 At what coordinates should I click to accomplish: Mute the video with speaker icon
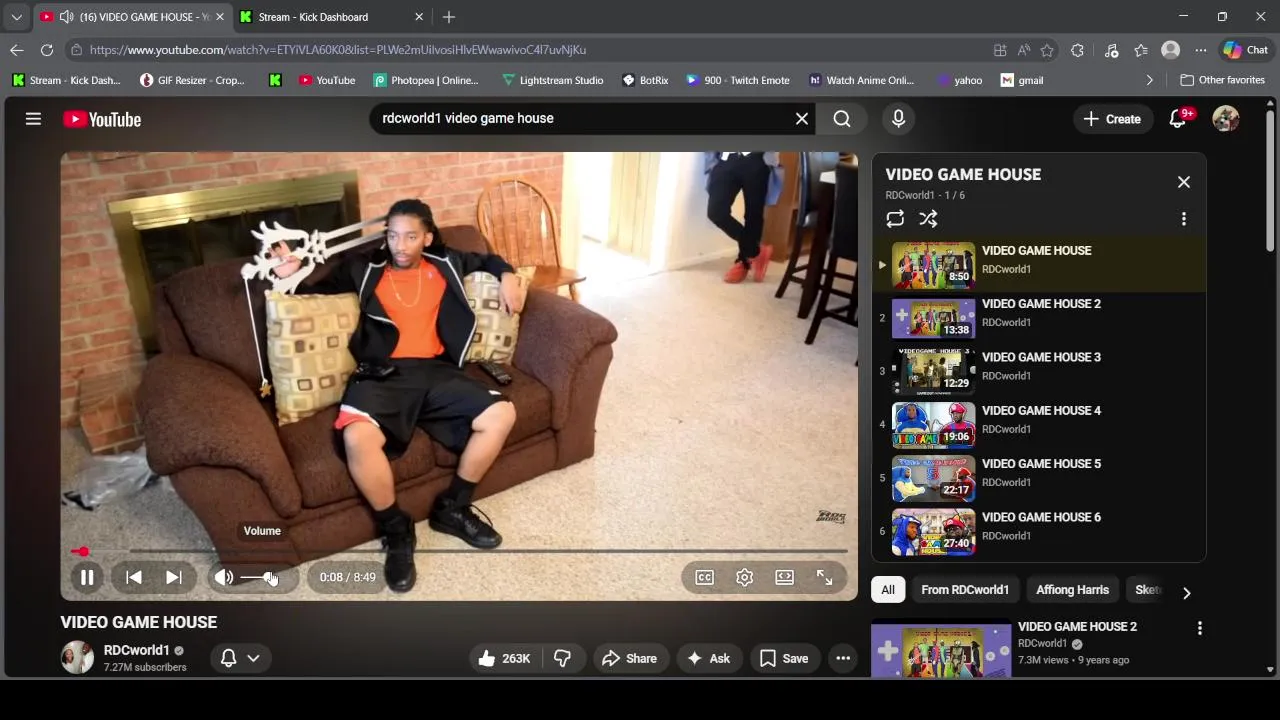224,577
